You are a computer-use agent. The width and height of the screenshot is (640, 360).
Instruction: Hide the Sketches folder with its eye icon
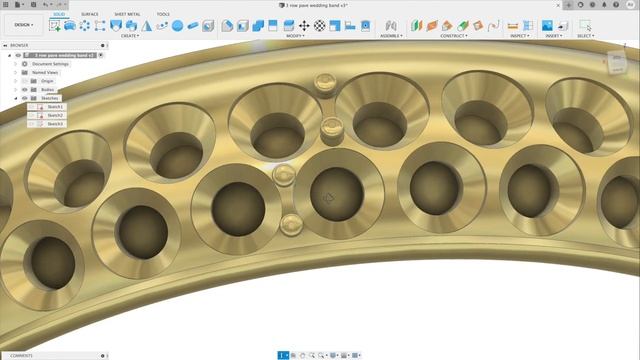[x=24, y=98]
